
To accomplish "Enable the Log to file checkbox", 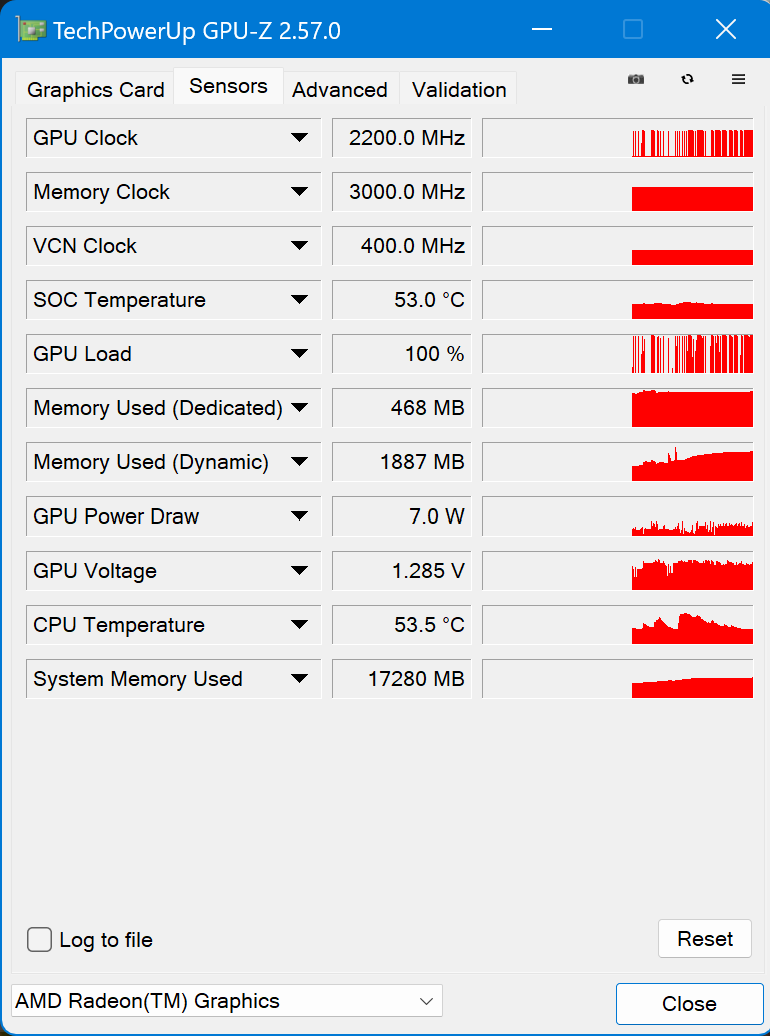I will click(x=40, y=940).
